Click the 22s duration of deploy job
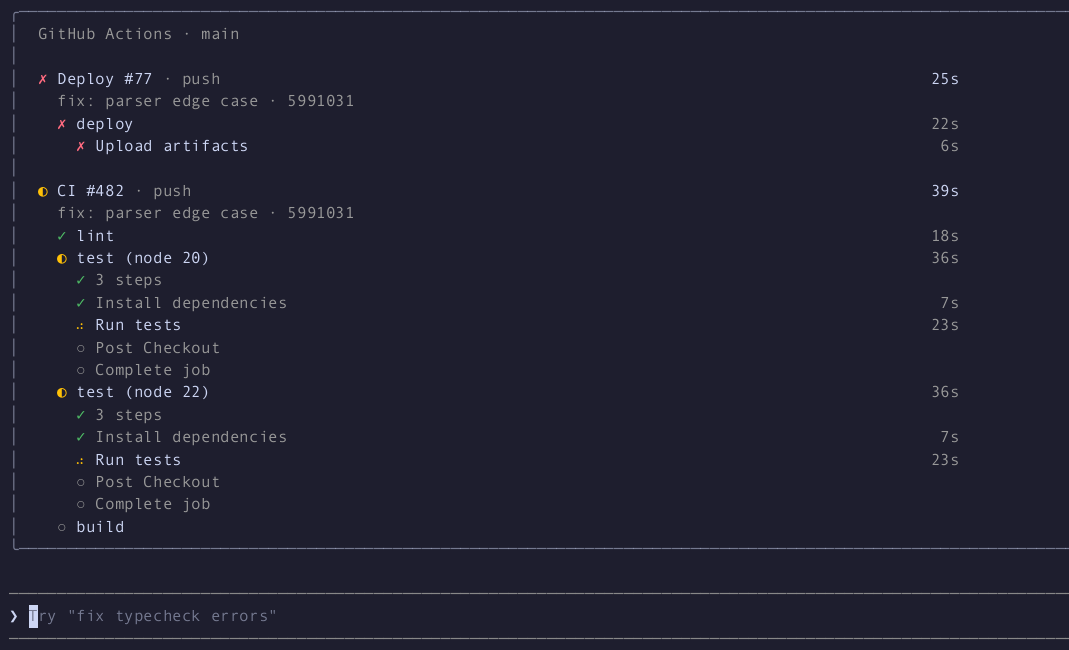1069x650 pixels. 945,124
